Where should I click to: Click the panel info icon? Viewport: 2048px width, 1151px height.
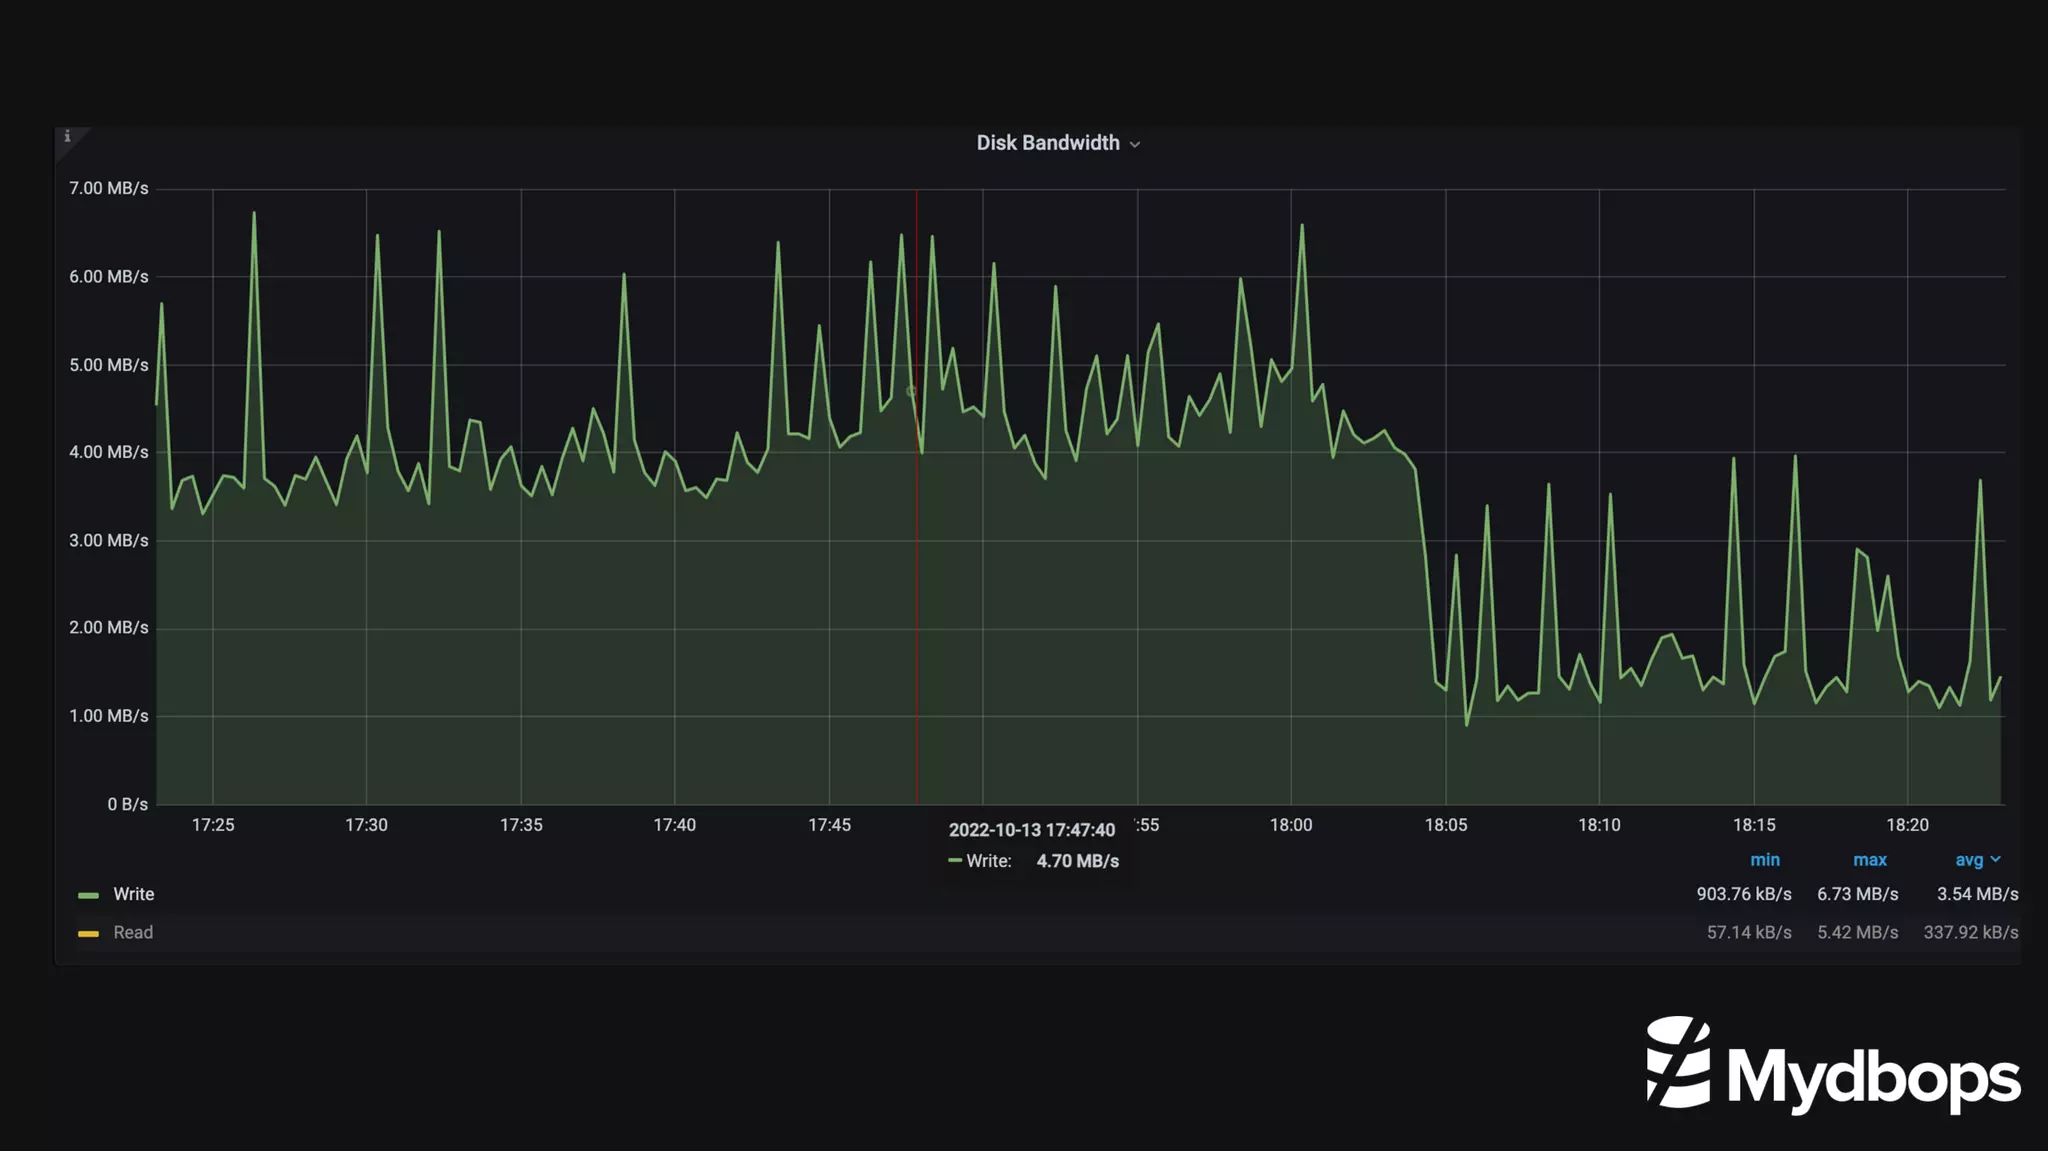tap(67, 137)
